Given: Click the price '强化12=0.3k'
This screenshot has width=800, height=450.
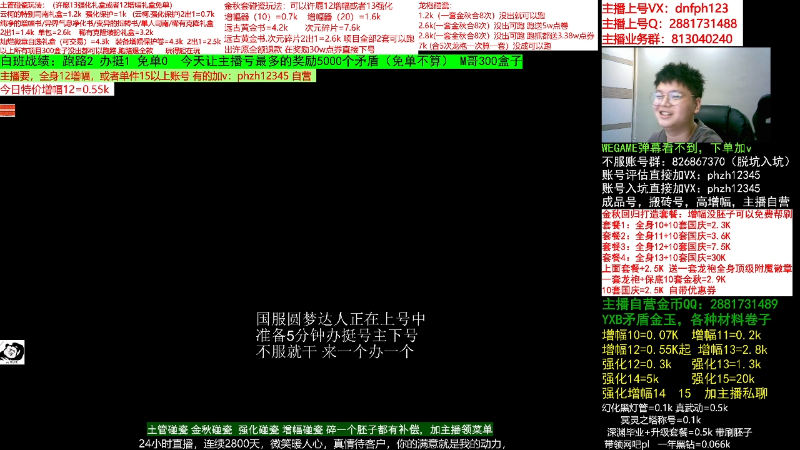Looking at the screenshot, I should tap(637, 364).
